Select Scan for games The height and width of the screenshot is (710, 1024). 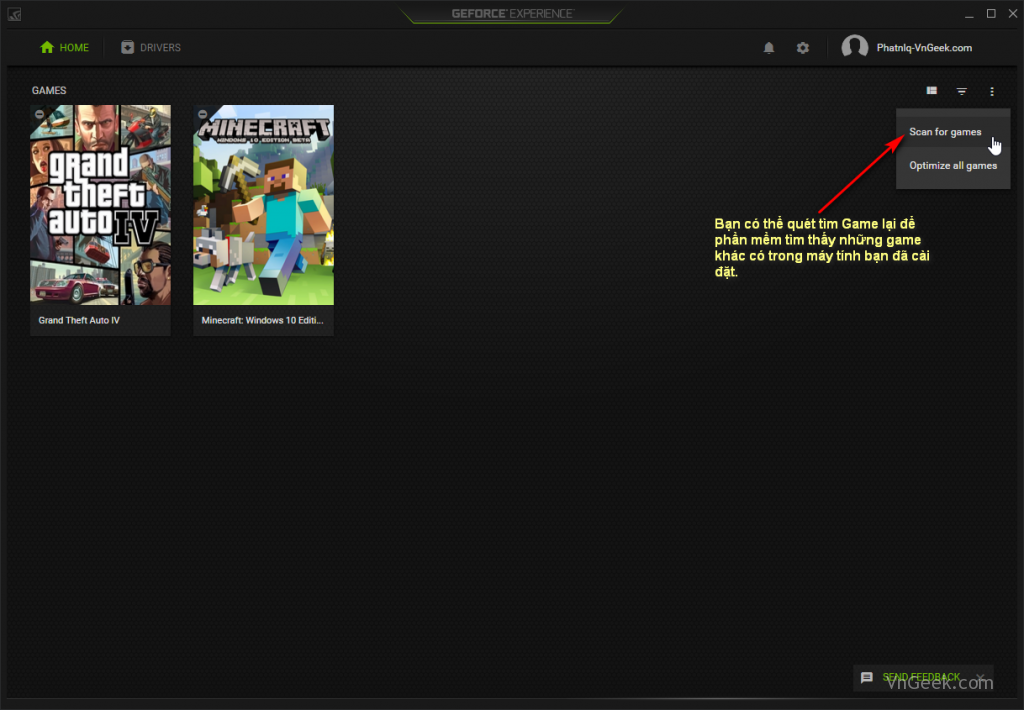(953, 132)
